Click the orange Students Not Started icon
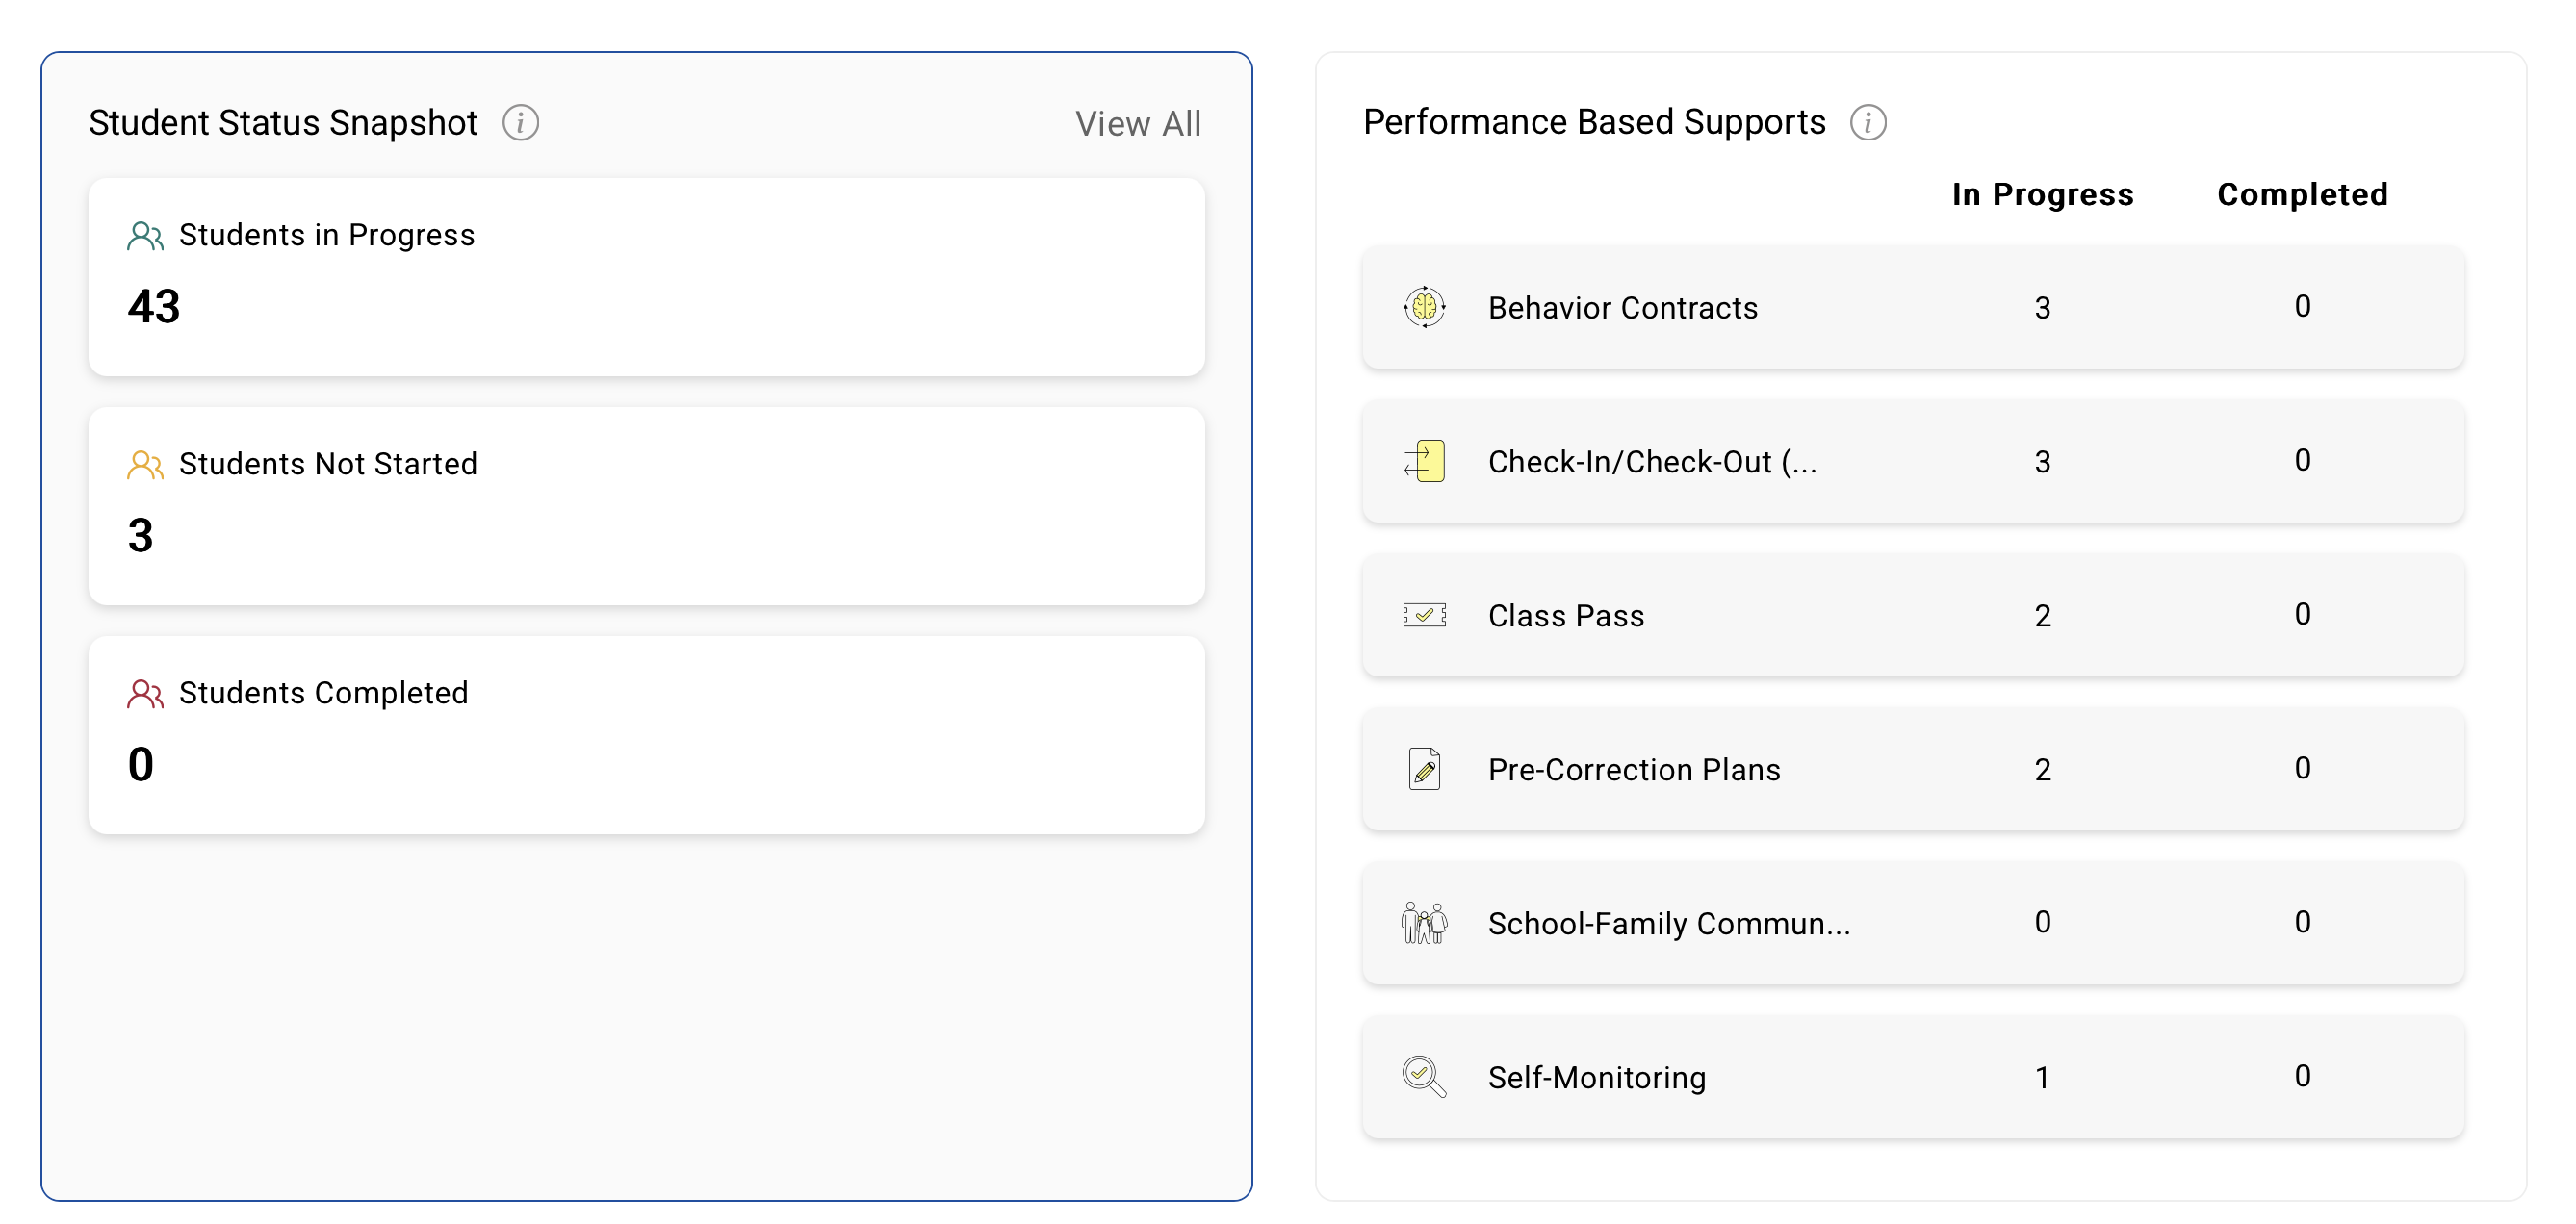This screenshot has height=1224, width=2576. pyautogui.click(x=145, y=465)
